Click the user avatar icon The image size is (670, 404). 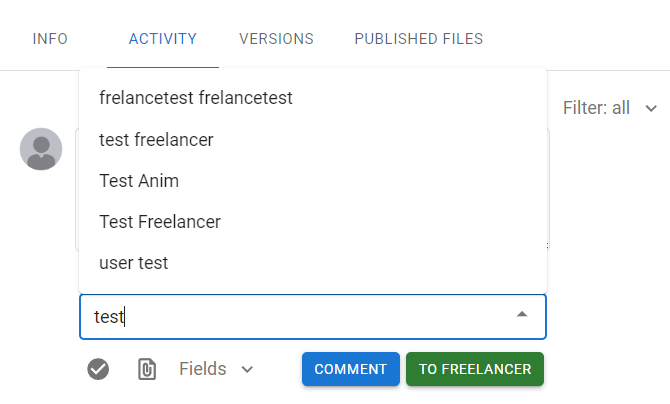(41, 149)
